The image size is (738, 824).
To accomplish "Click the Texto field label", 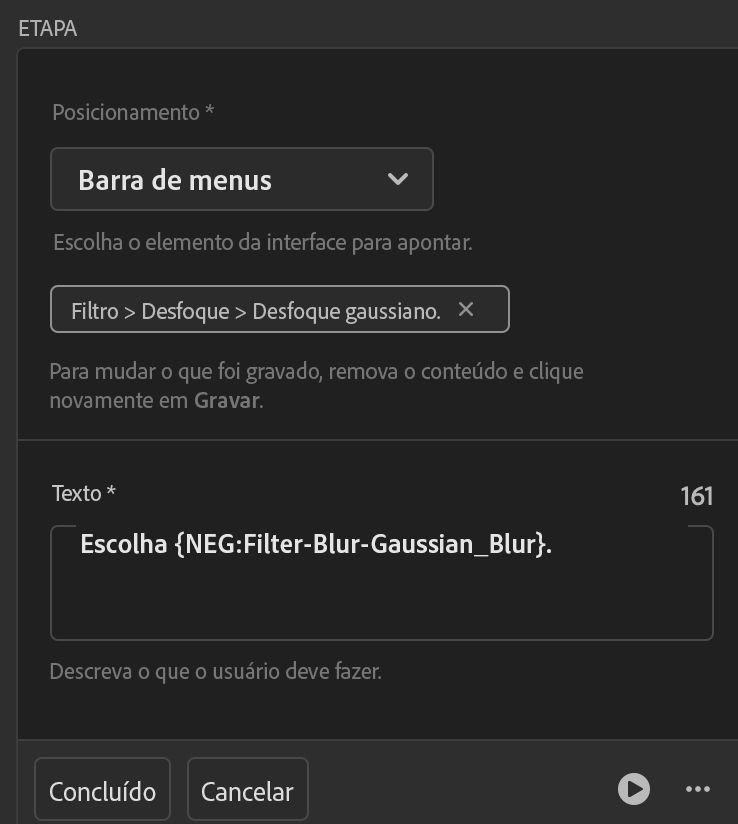I will click(x=83, y=493).
